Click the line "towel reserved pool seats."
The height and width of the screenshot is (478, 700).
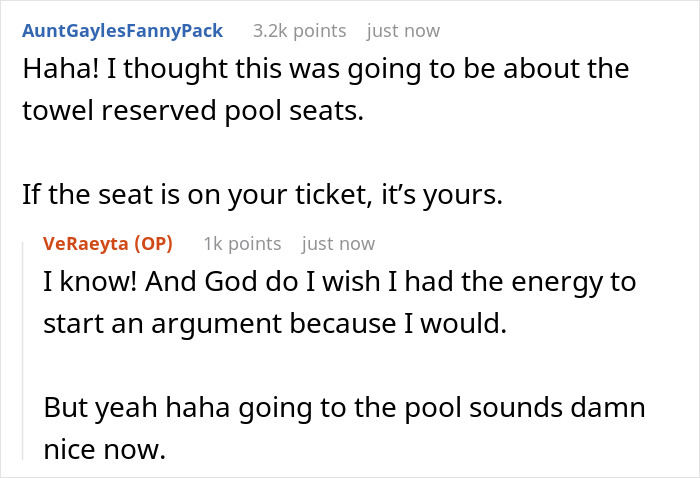tap(193, 112)
